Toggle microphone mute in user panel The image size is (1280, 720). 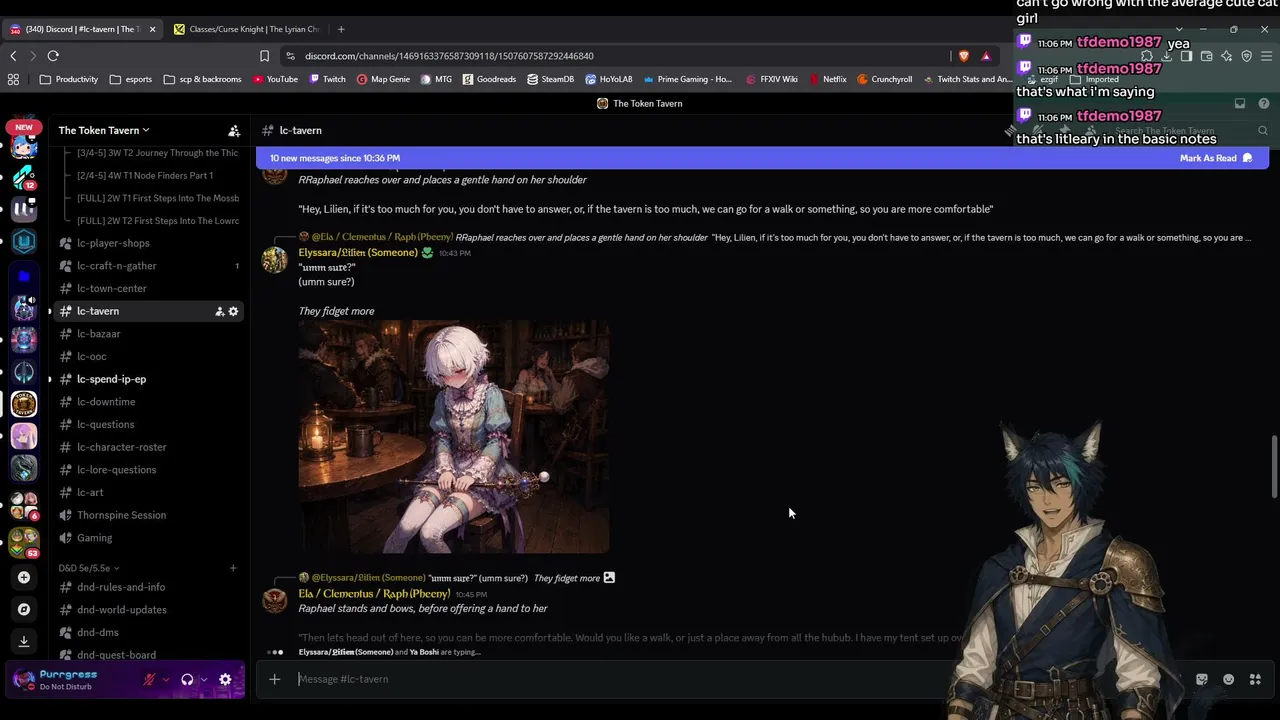point(149,680)
